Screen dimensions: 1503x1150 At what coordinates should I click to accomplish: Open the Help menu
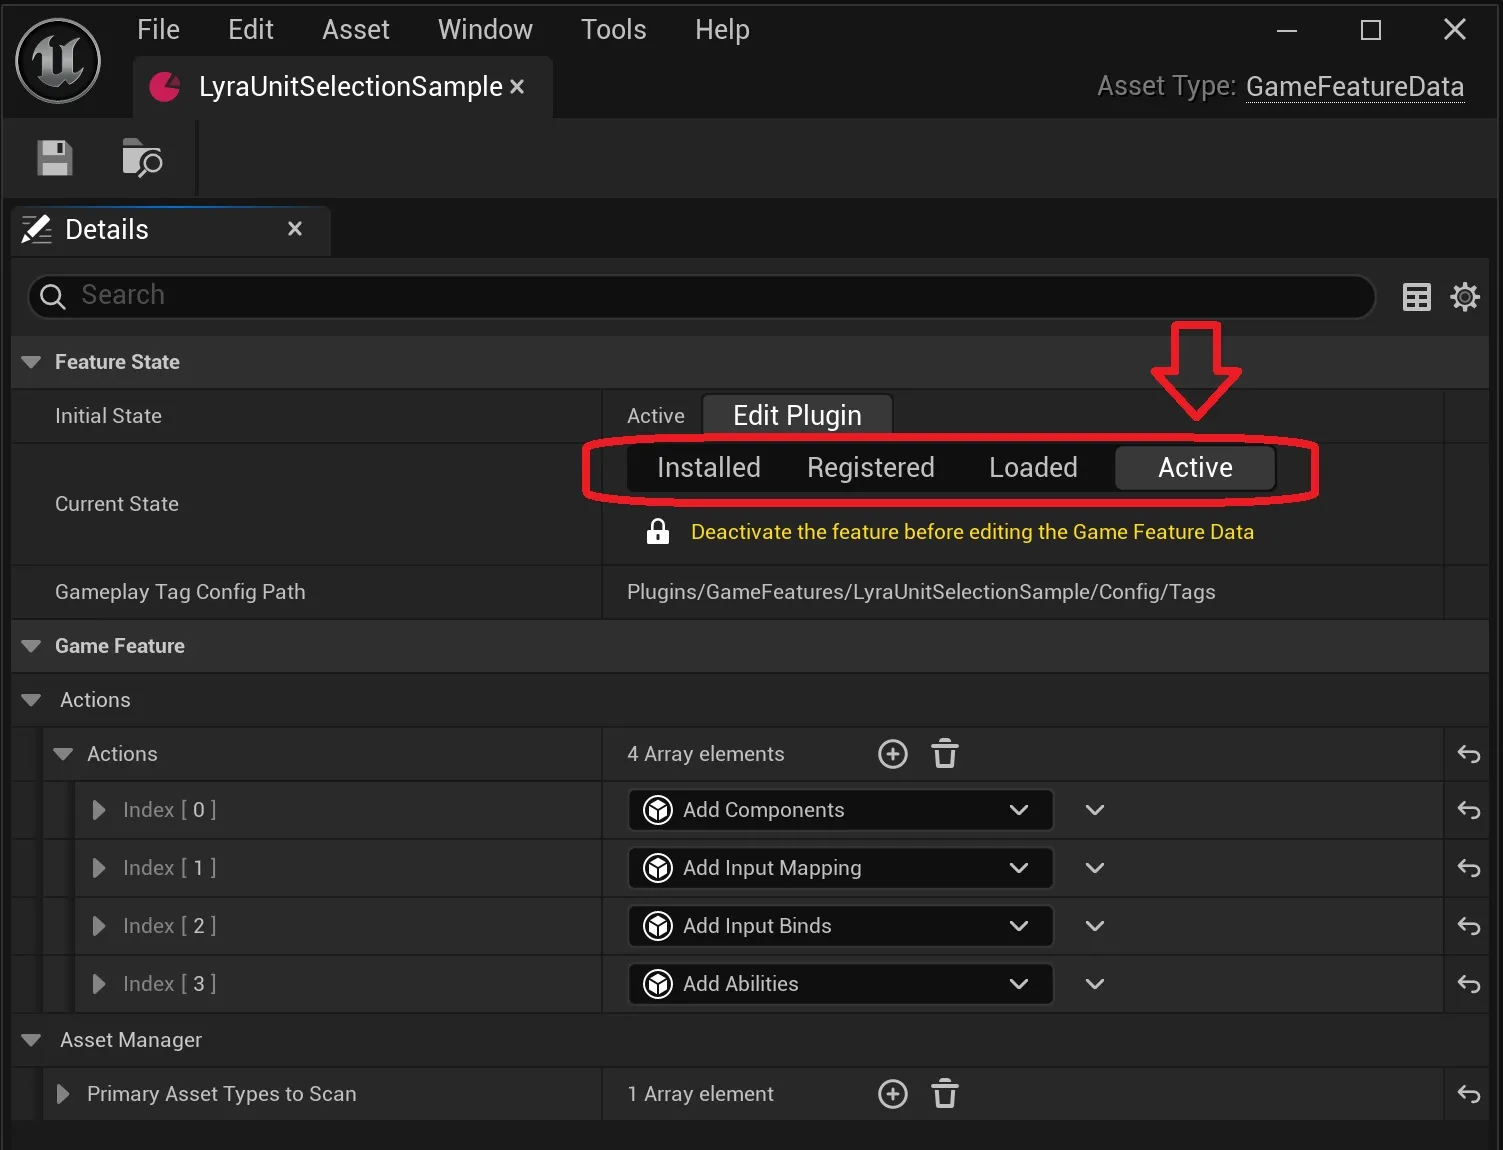pyautogui.click(x=722, y=30)
